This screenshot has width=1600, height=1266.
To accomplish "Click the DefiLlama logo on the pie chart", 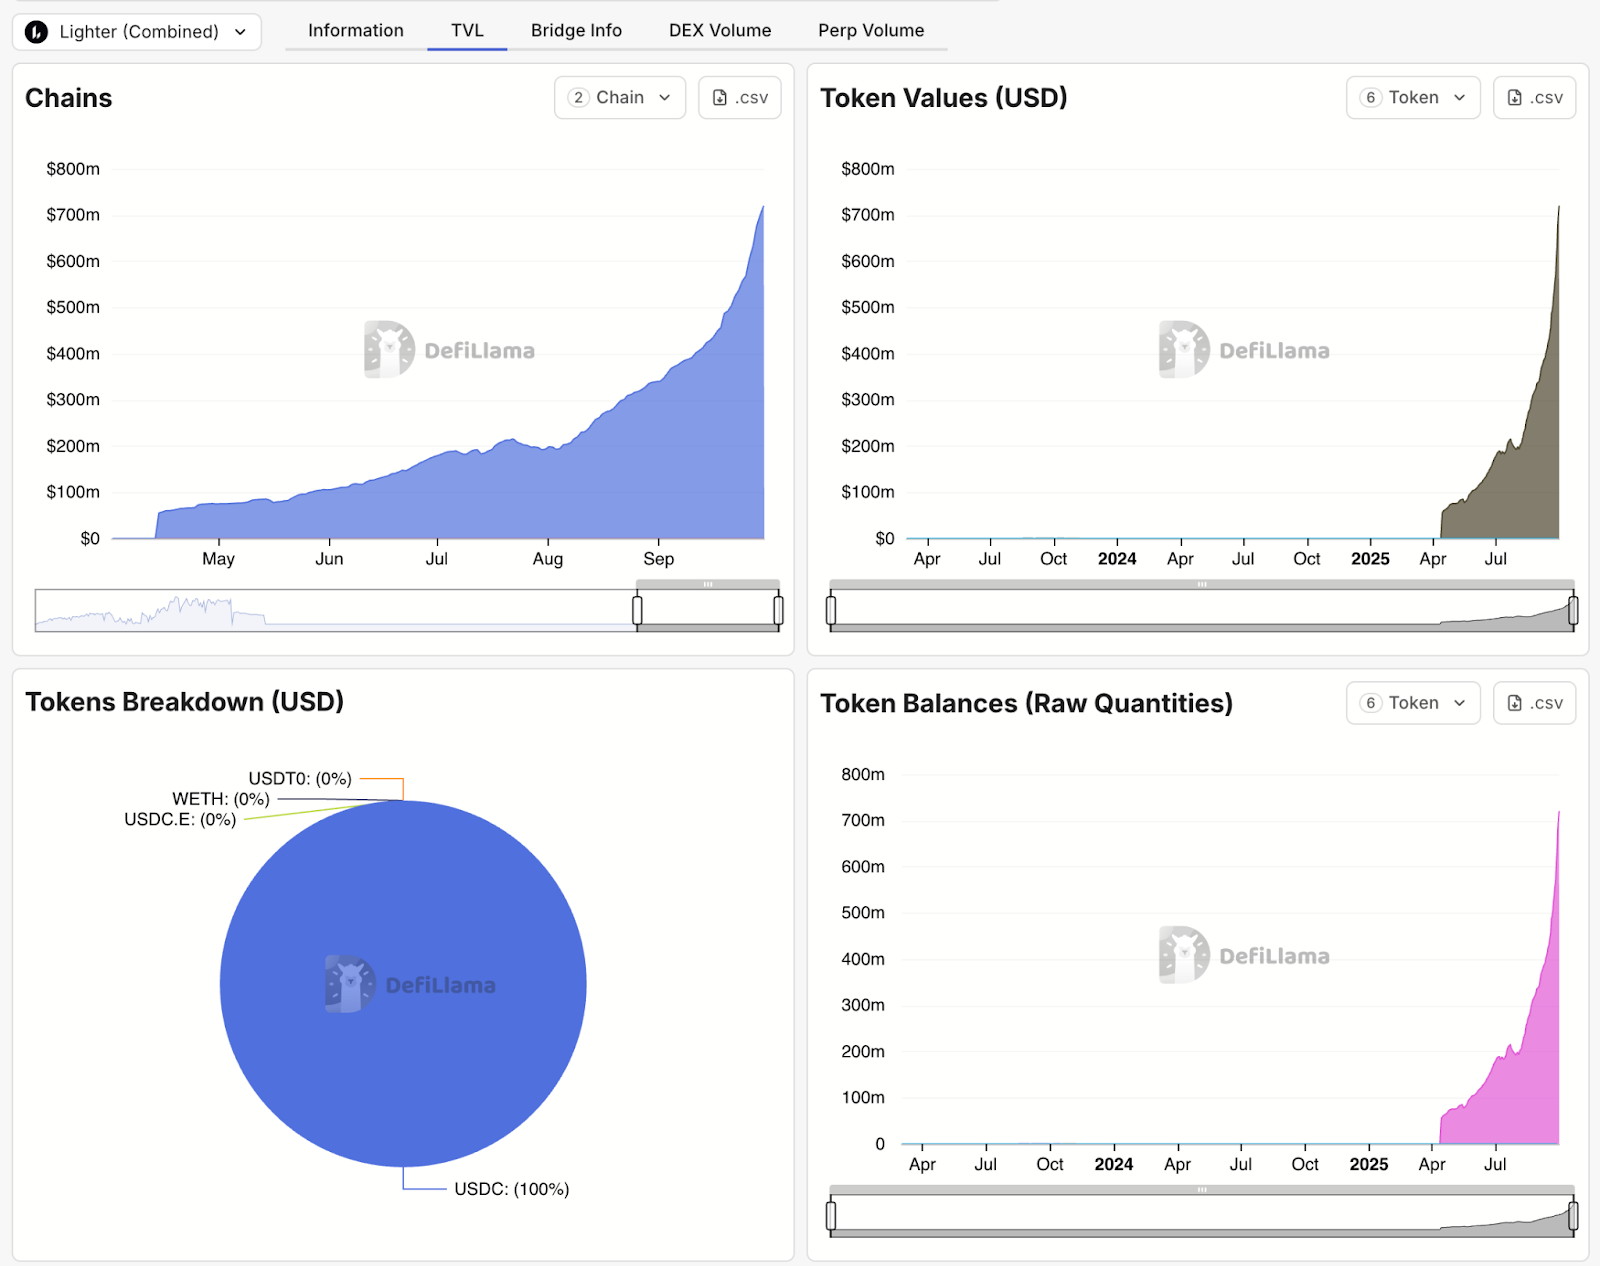I will point(349,984).
